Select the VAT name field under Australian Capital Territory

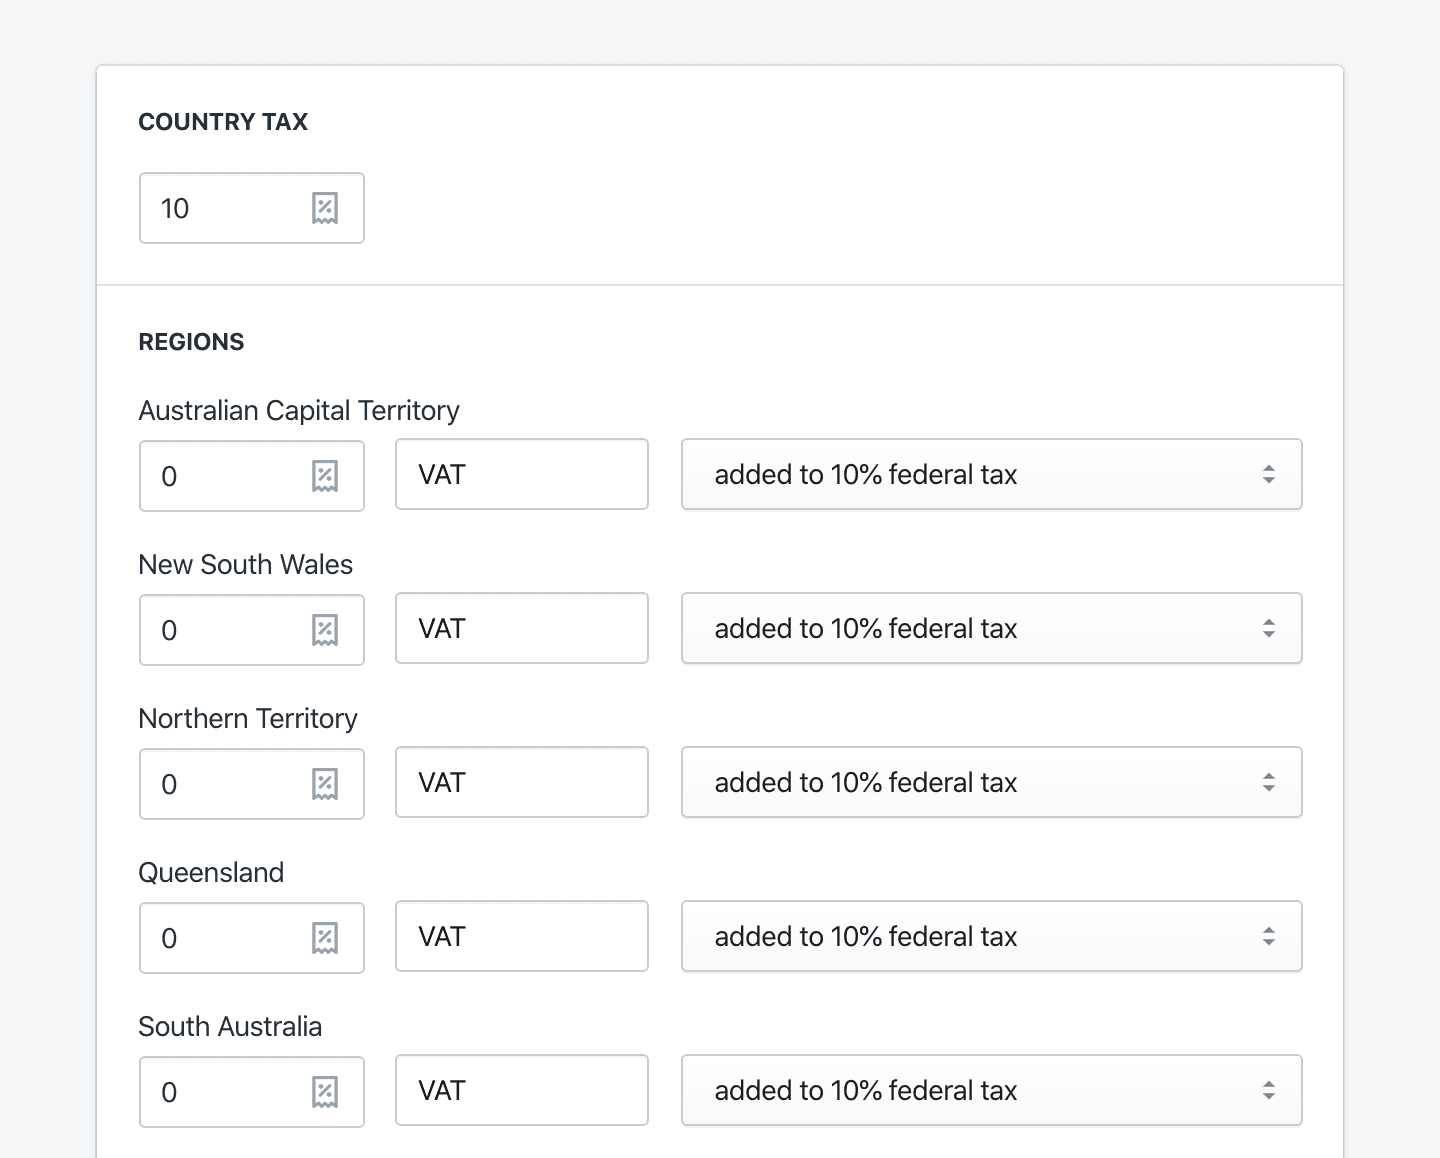pos(521,474)
